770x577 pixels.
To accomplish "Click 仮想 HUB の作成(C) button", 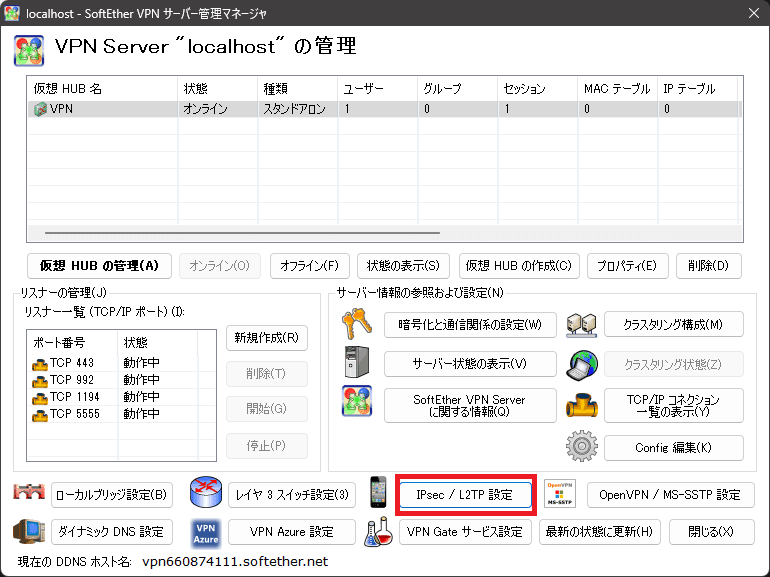I will [x=519, y=266].
